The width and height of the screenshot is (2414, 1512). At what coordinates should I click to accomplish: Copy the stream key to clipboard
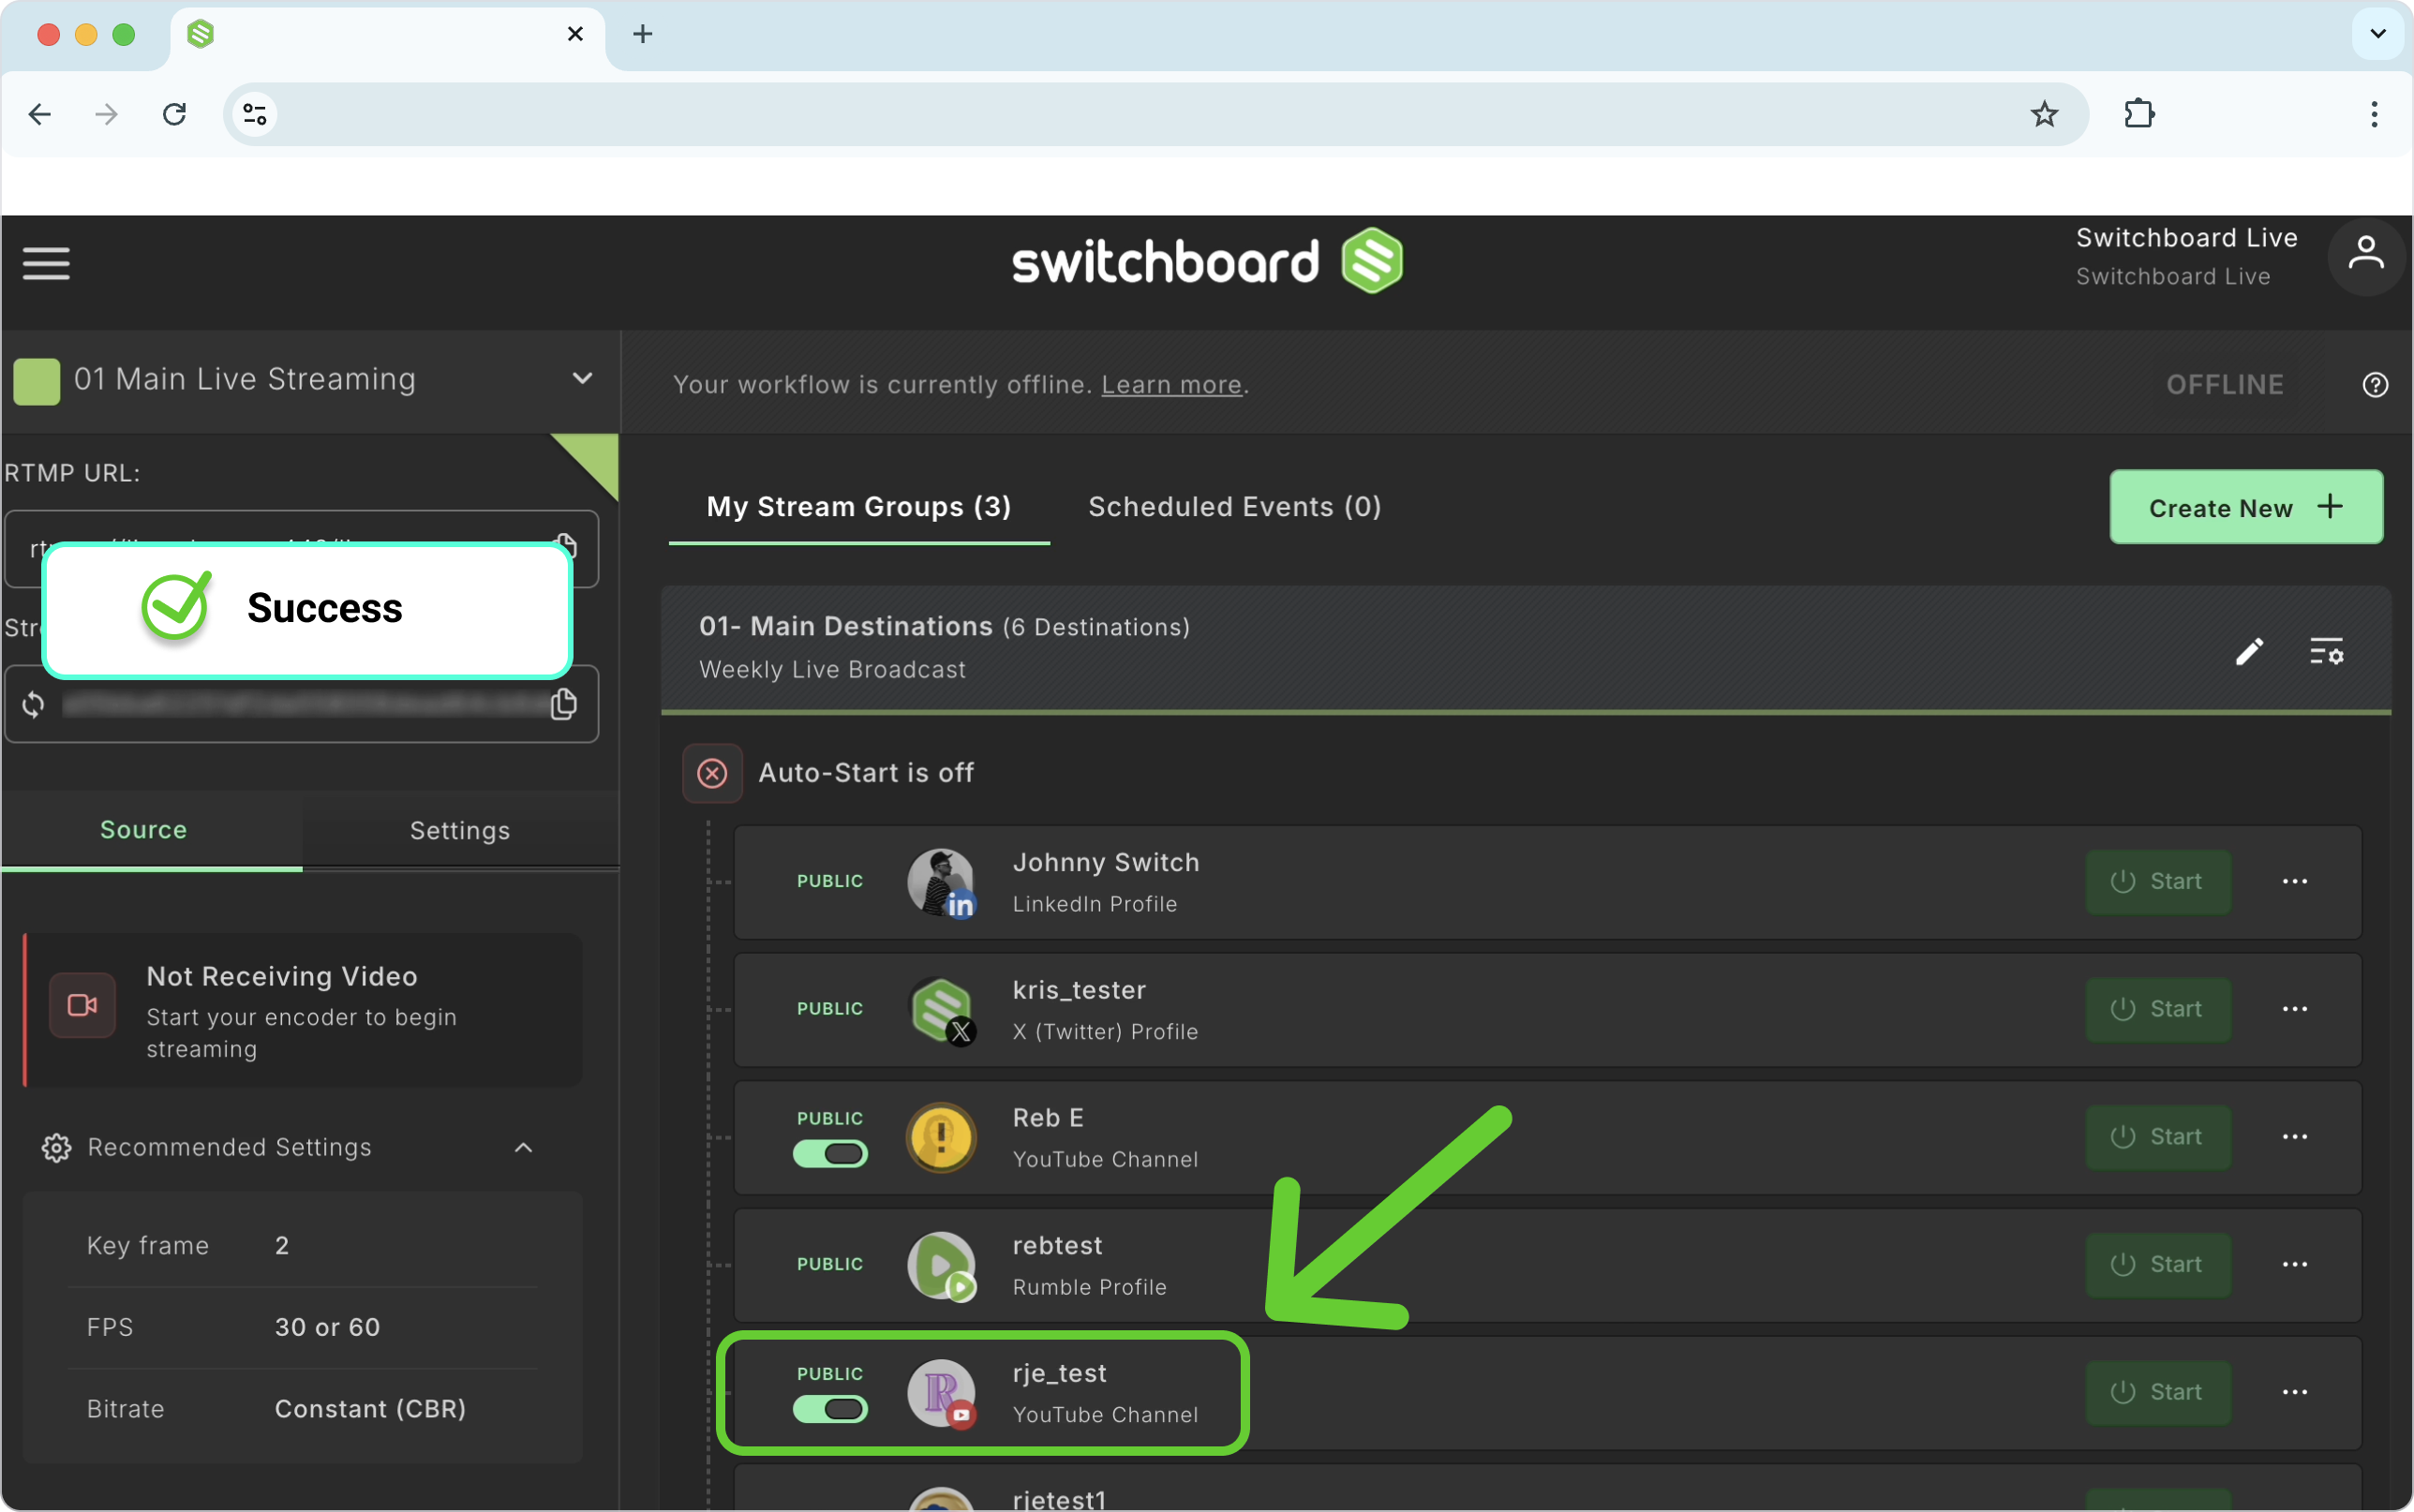tap(564, 704)
